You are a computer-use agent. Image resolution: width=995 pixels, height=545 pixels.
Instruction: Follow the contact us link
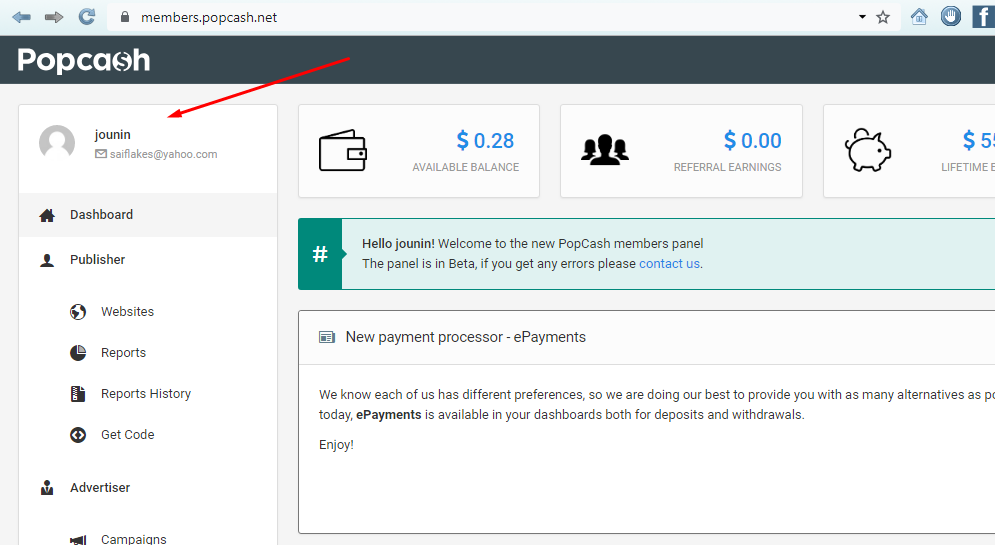point(669,263)
